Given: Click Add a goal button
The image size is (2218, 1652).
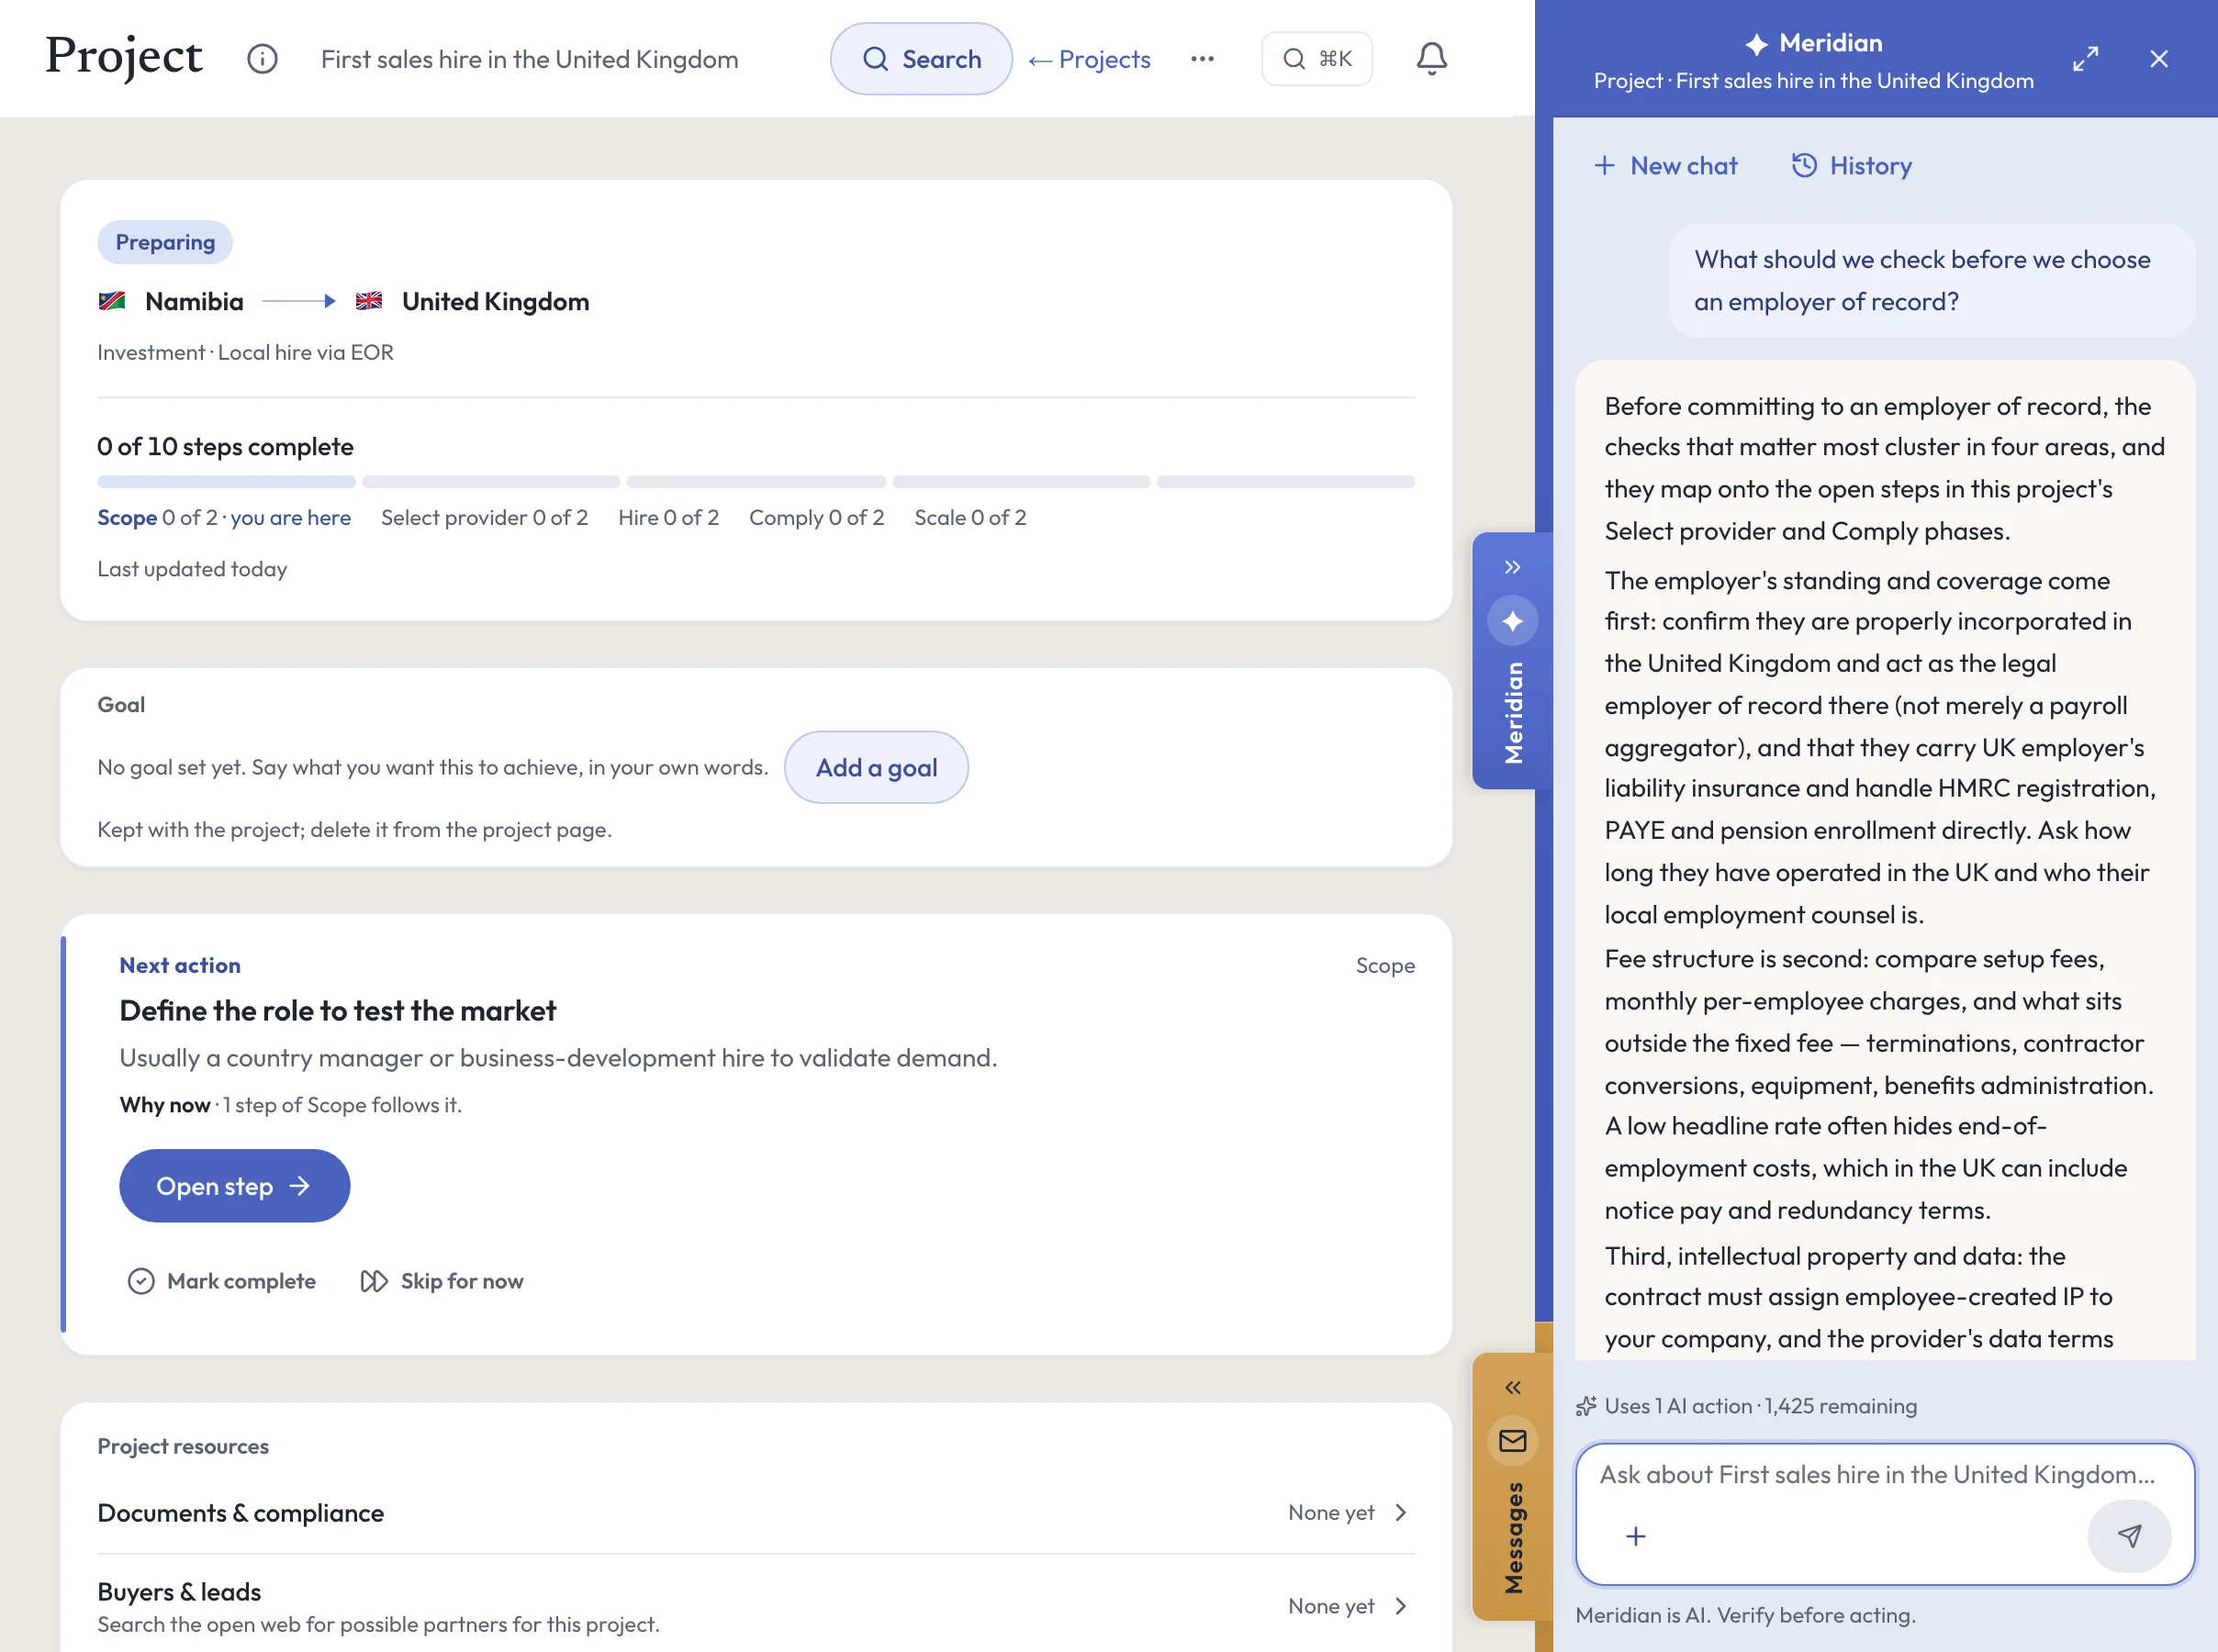Looking at the screenshot, I should 876,767.
